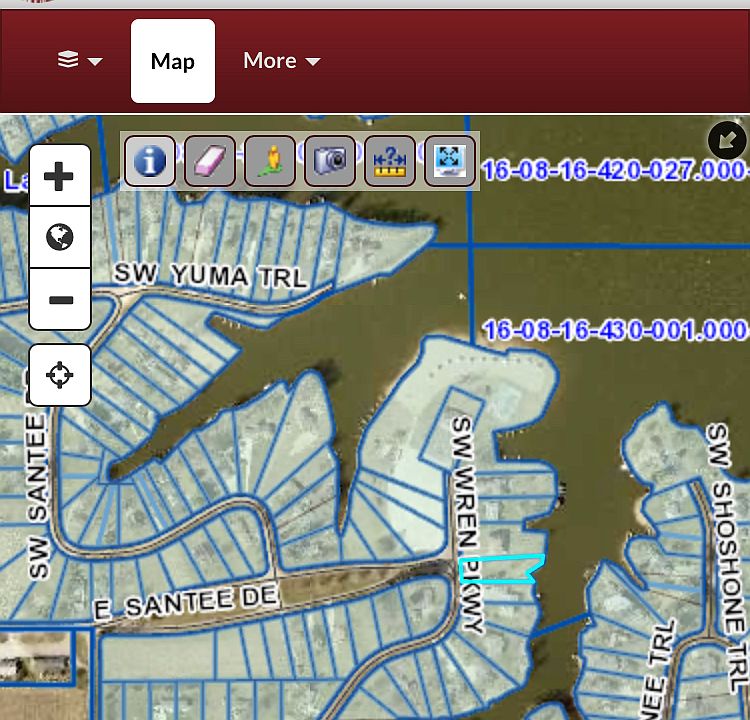Select the ruler measure tool

pos(390,161)
